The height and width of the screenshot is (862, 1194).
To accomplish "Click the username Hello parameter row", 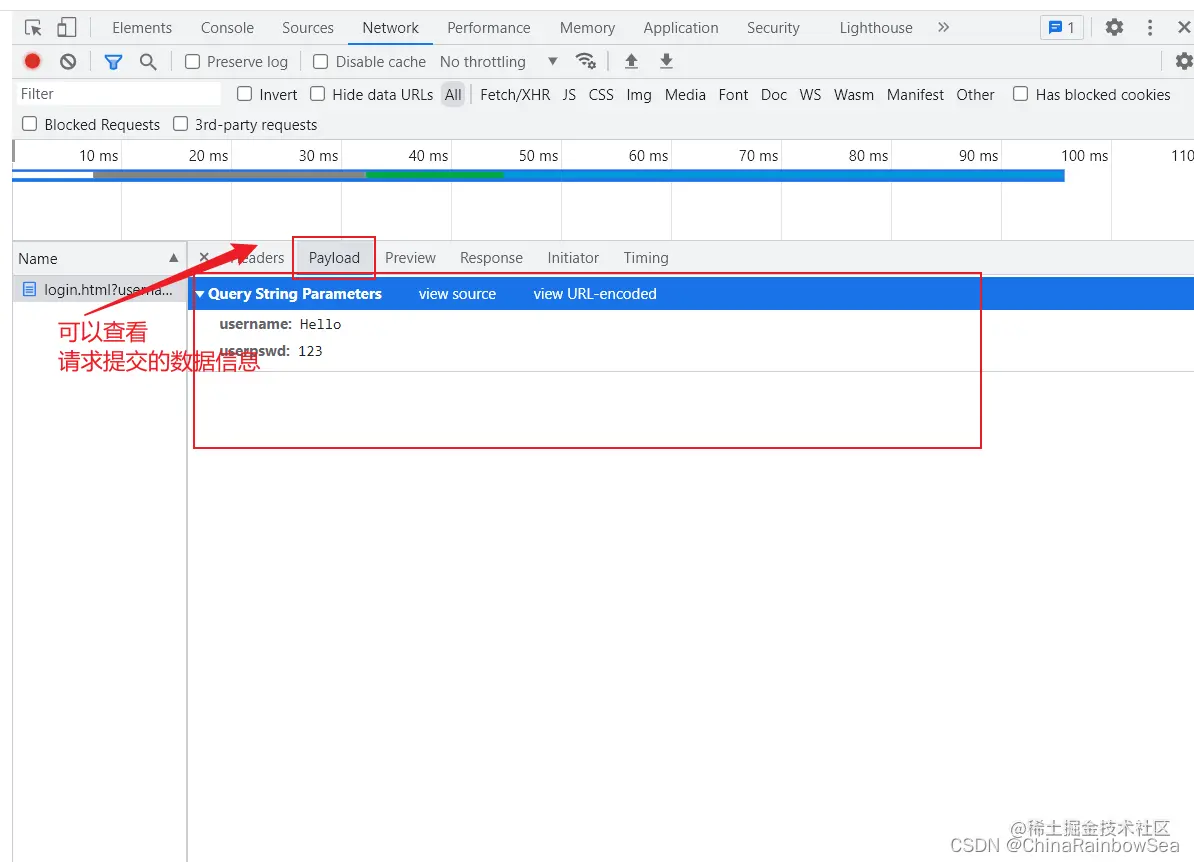I will 280,324.
